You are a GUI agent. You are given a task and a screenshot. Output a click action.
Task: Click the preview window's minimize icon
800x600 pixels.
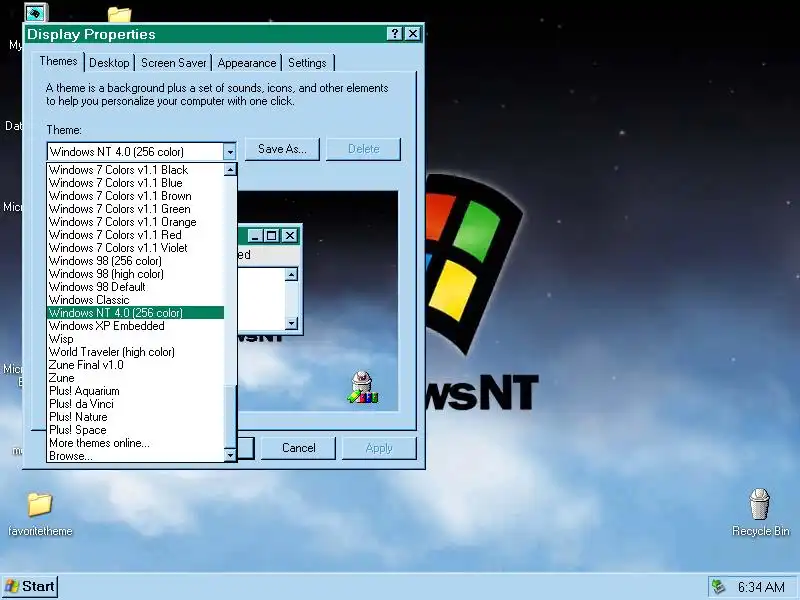256,235
